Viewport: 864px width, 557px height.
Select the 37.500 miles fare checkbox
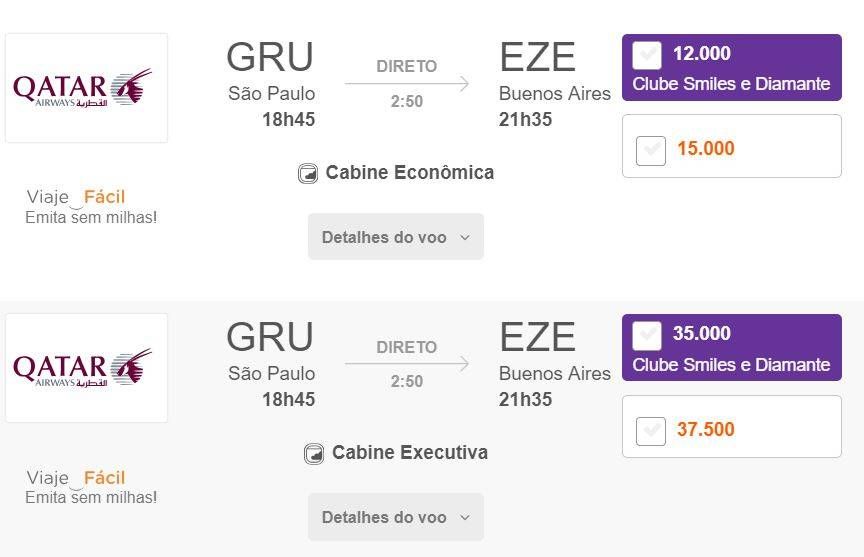651,431
